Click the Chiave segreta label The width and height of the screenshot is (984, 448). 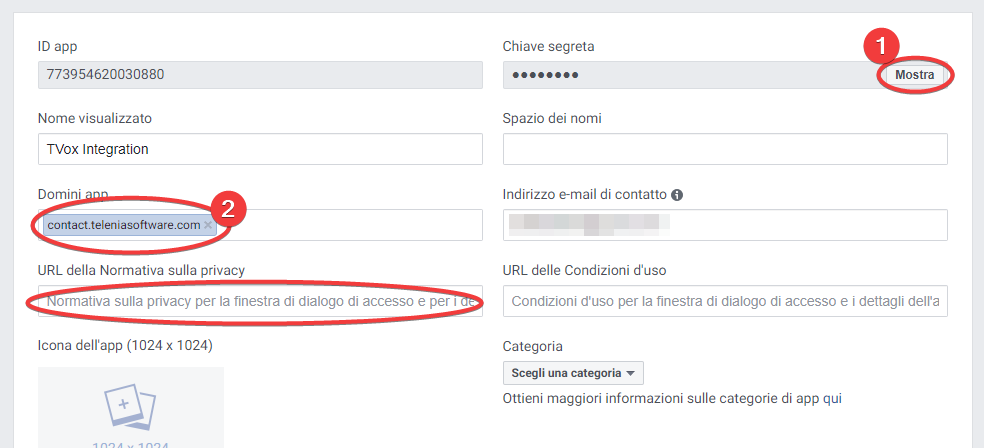coord(548,46)
